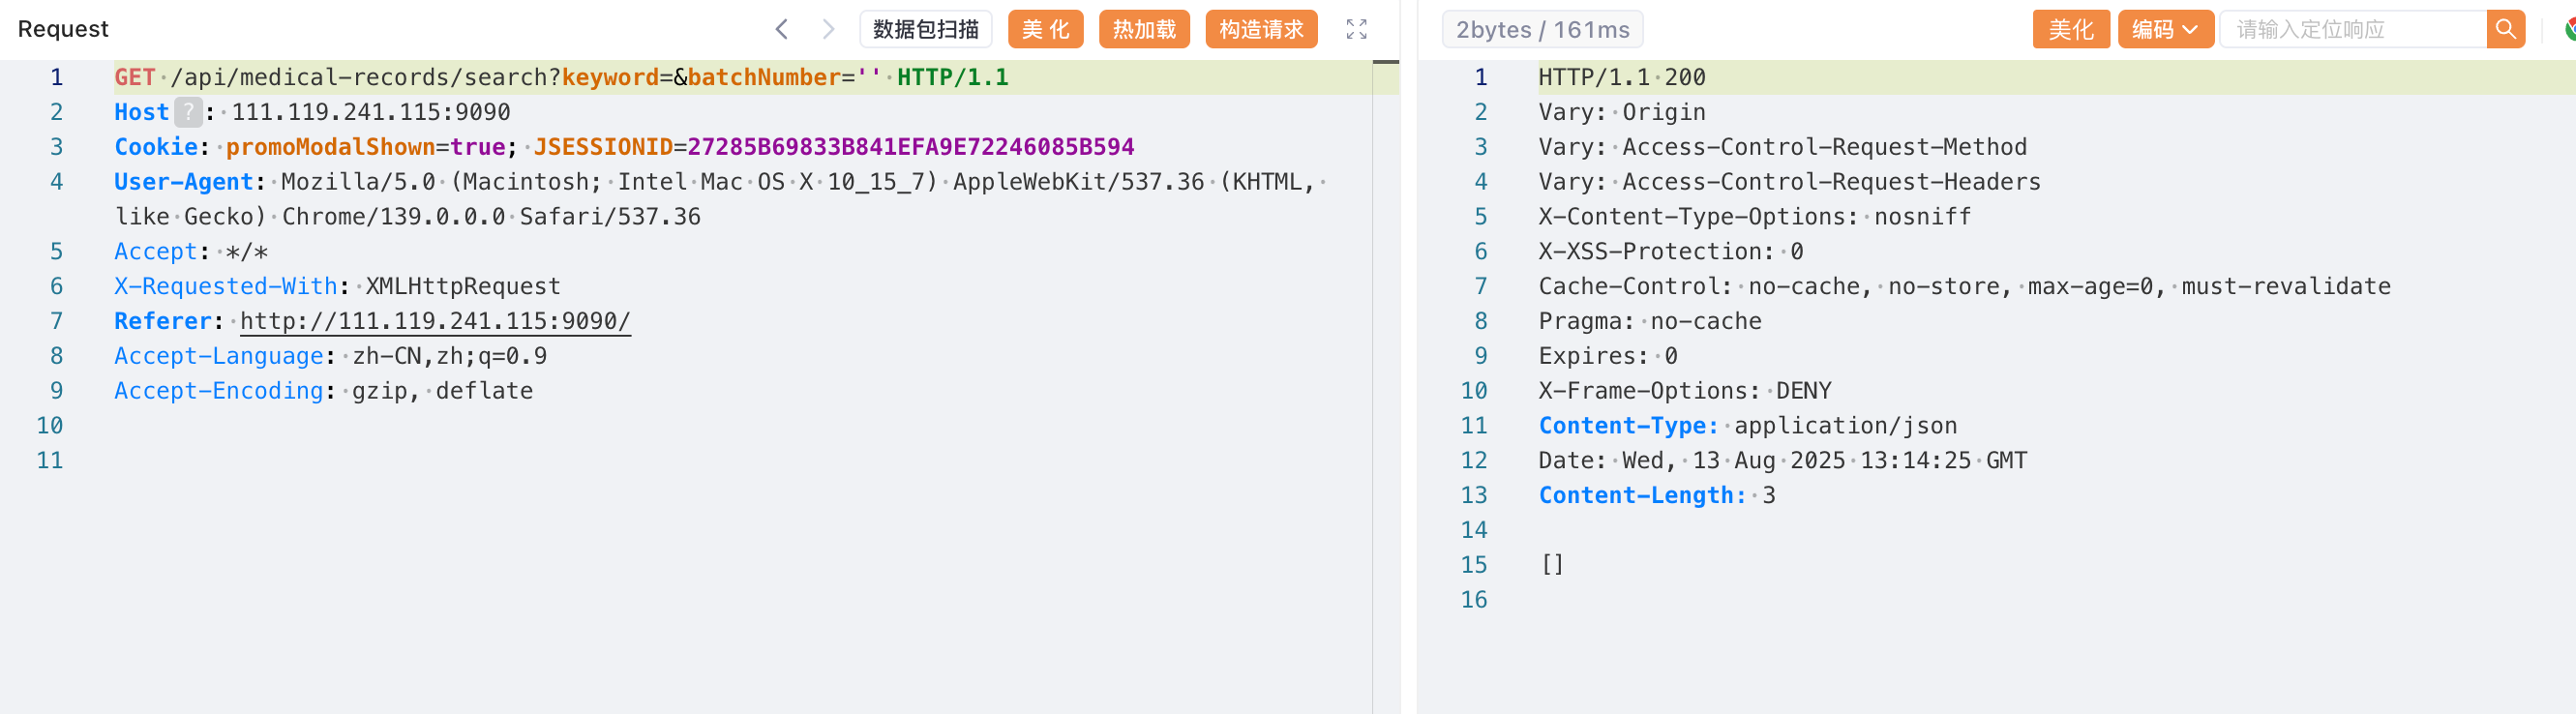Click the X-XSS-Protection response header

(1670, 251)
